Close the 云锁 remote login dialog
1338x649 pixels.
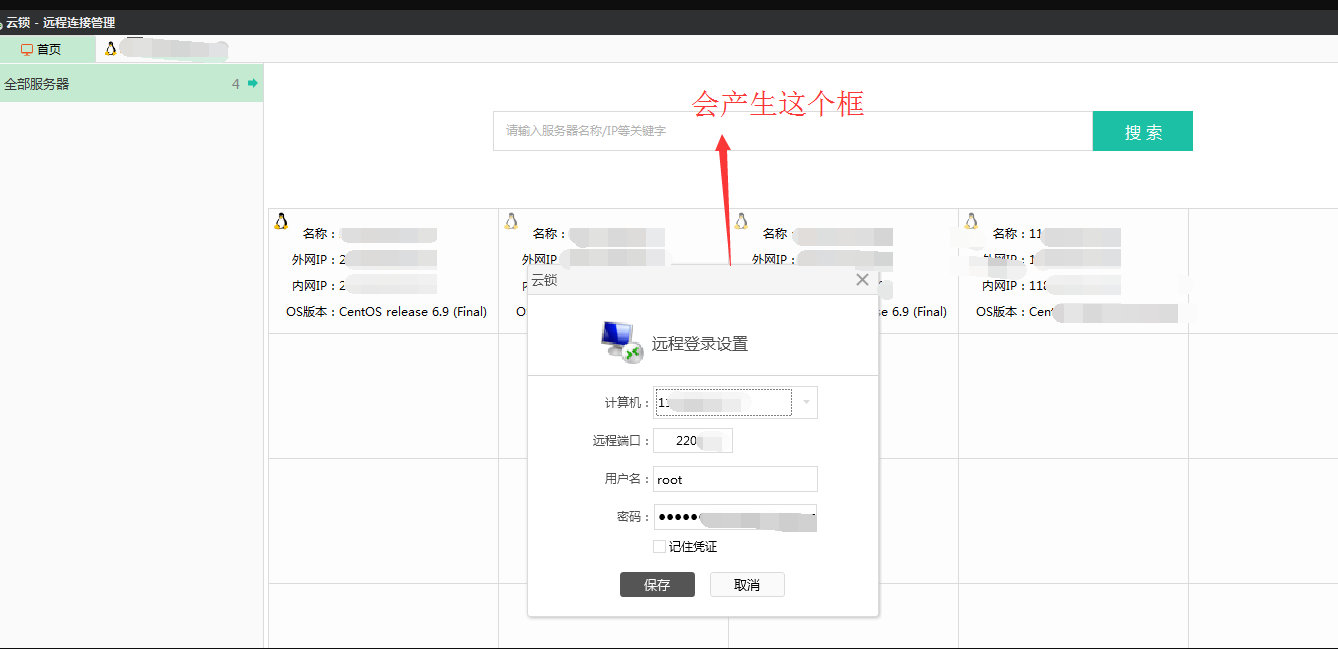862,280
